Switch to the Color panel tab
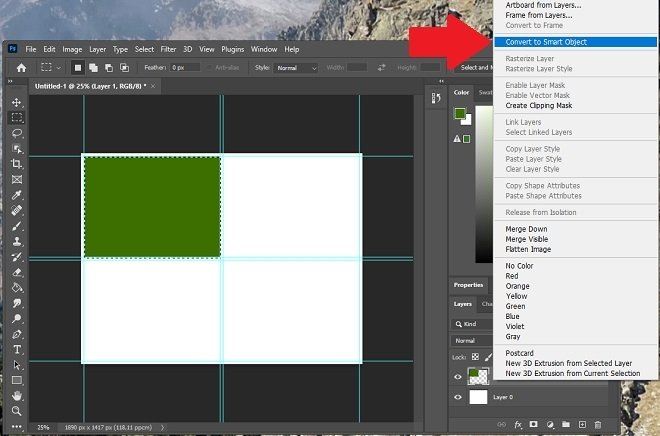This screenshot has width=660, height=436. (461, 92)
